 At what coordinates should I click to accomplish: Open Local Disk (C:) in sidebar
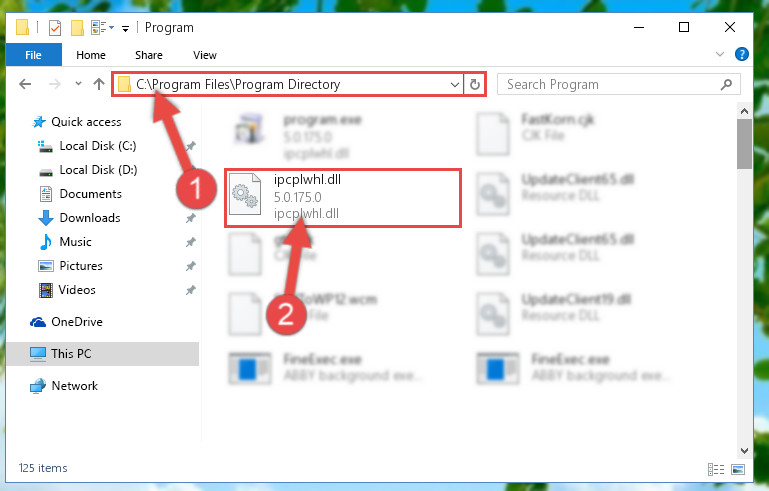point(98,146)
